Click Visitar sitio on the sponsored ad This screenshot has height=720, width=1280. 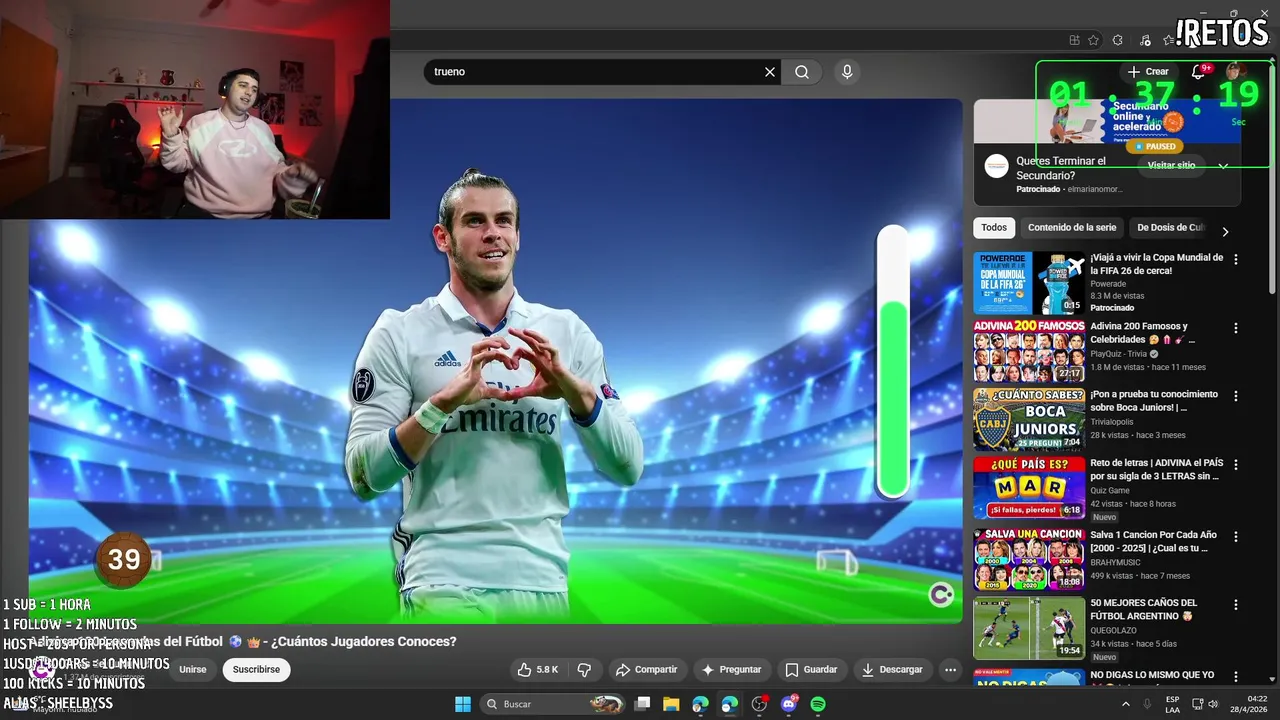click(x=1171, y=166)
